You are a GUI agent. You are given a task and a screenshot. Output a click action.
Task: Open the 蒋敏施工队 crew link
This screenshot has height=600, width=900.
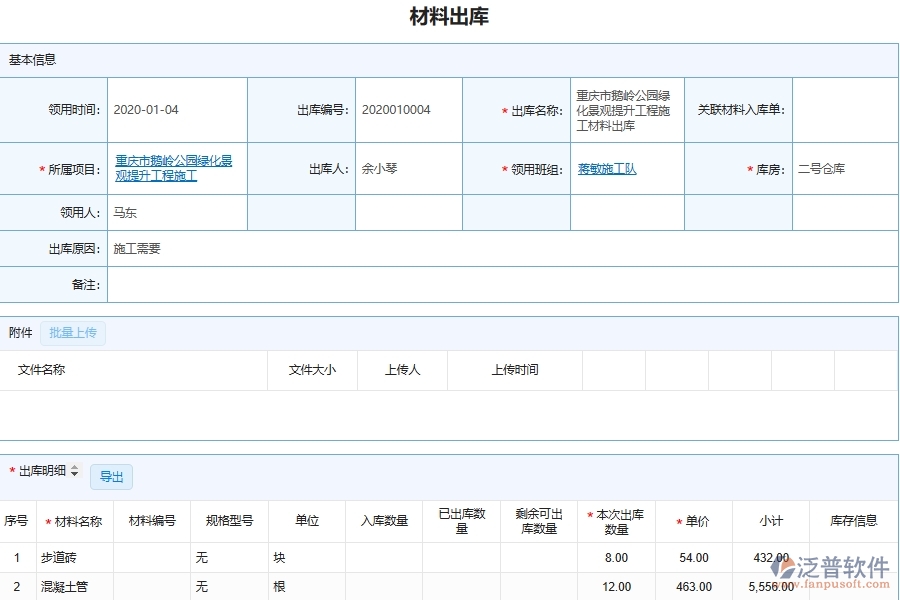pos(606,168)
